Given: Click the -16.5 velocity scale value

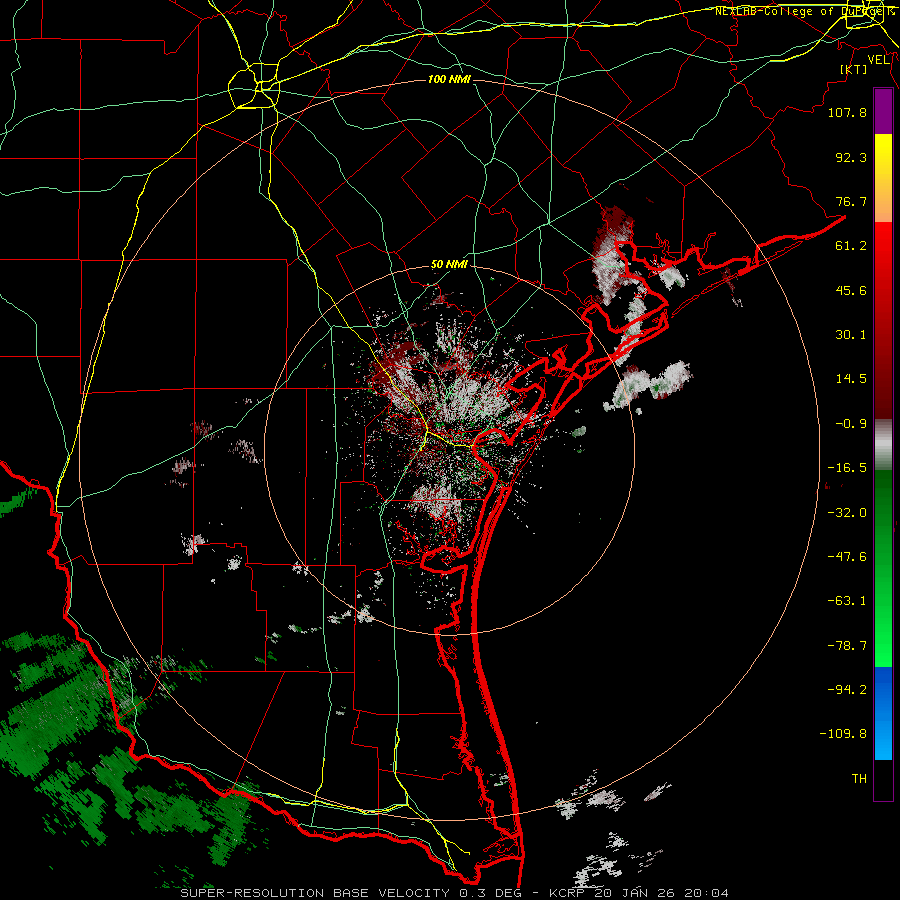Looking at the screenshot, I should coord(847,468).
